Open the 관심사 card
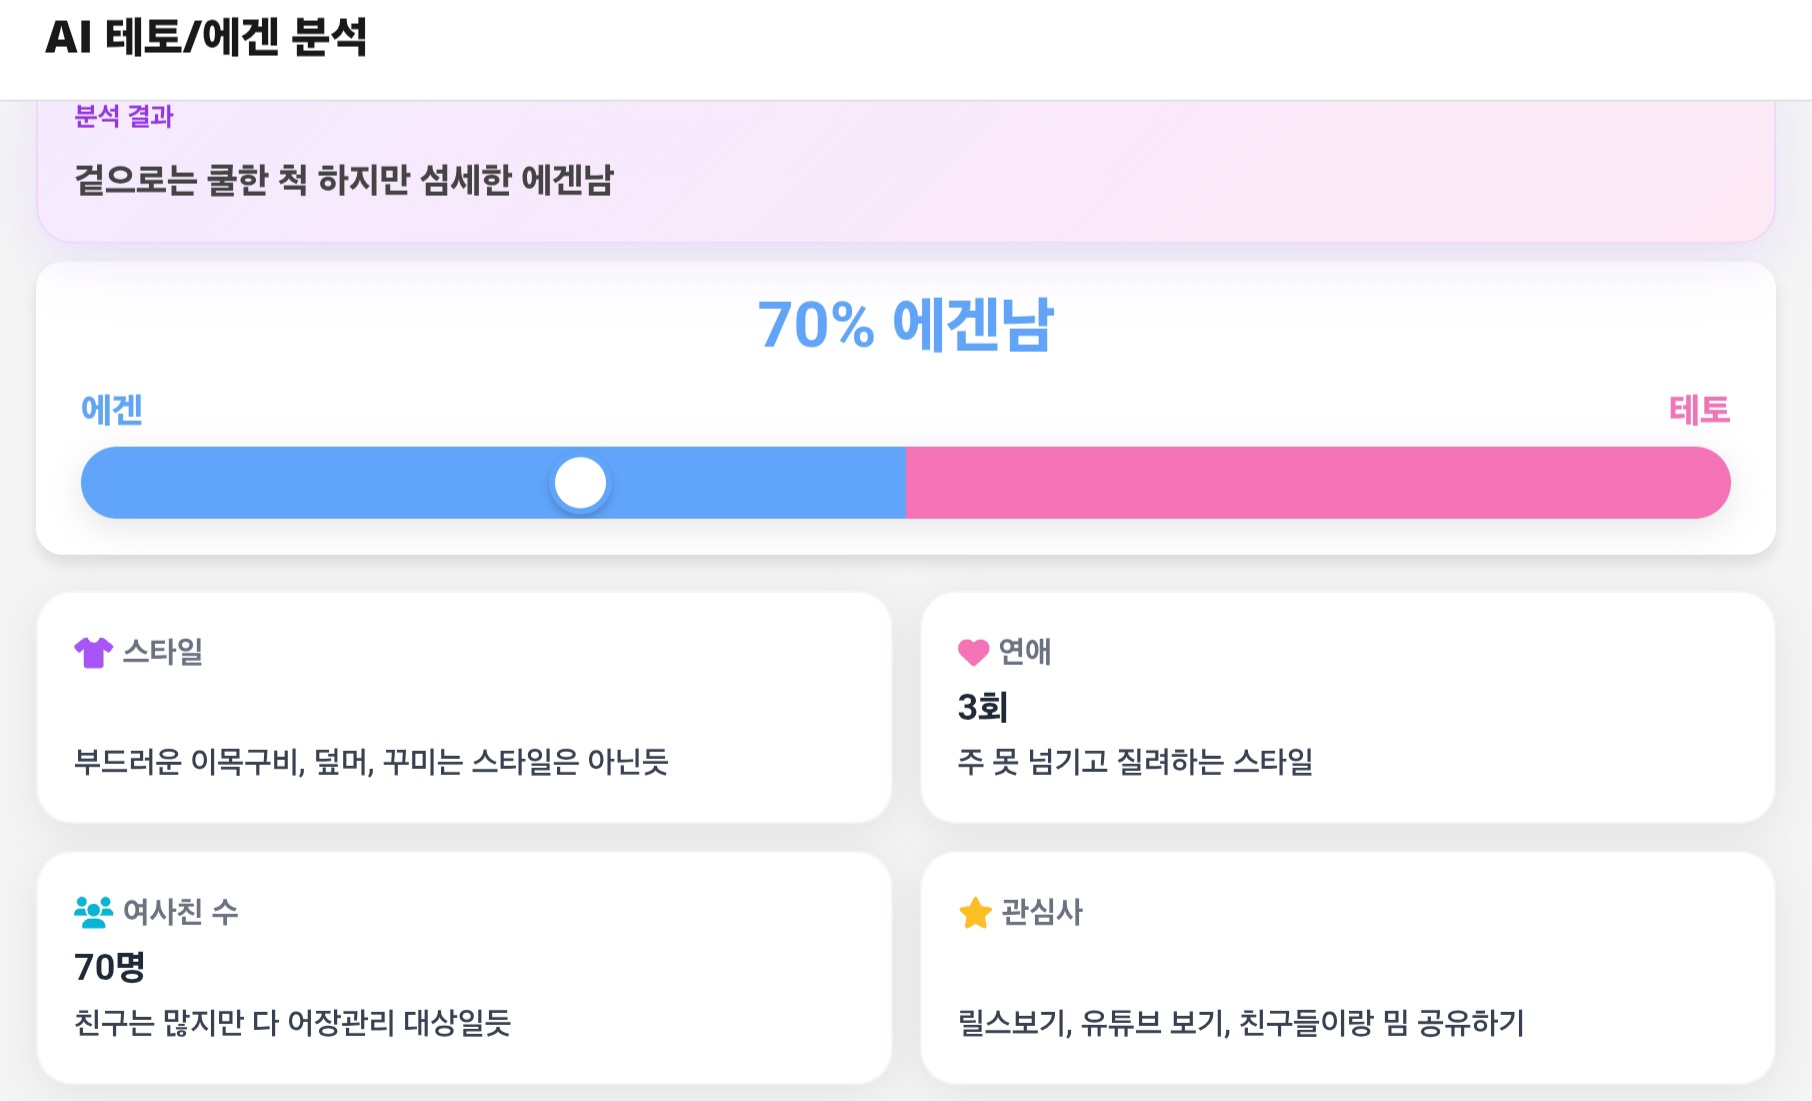 [1348, 968]
